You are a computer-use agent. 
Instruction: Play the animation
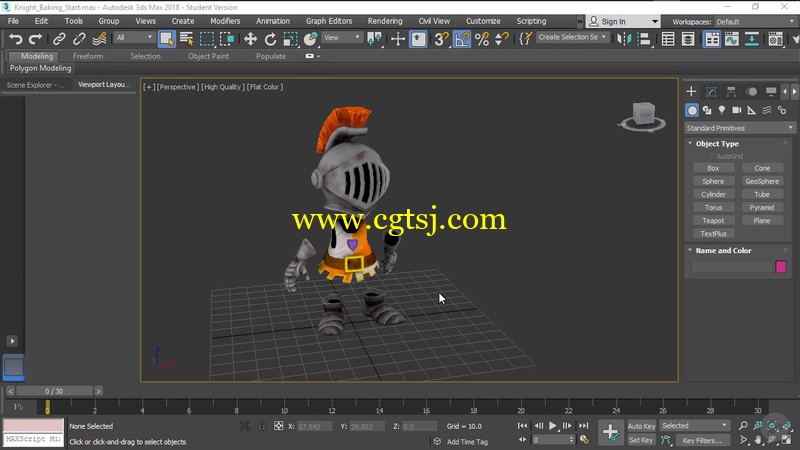click(553, 426)
